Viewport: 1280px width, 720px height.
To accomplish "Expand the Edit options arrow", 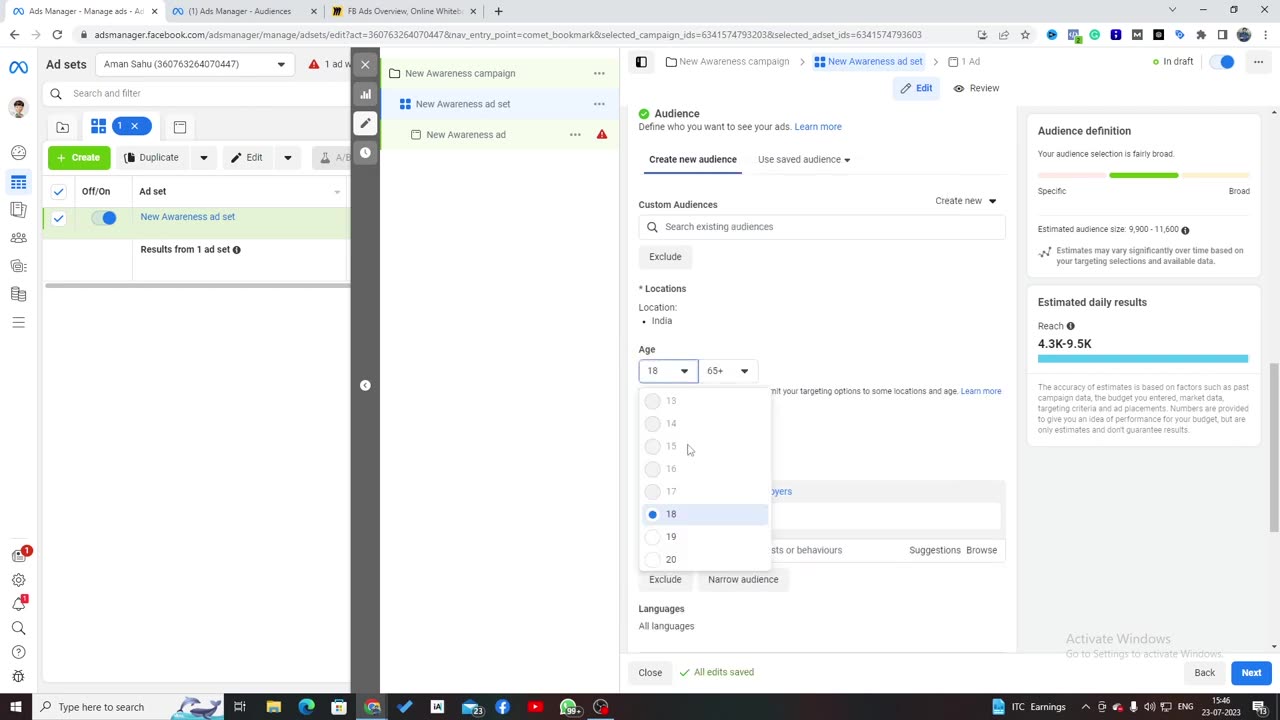I will coord(288,158).
